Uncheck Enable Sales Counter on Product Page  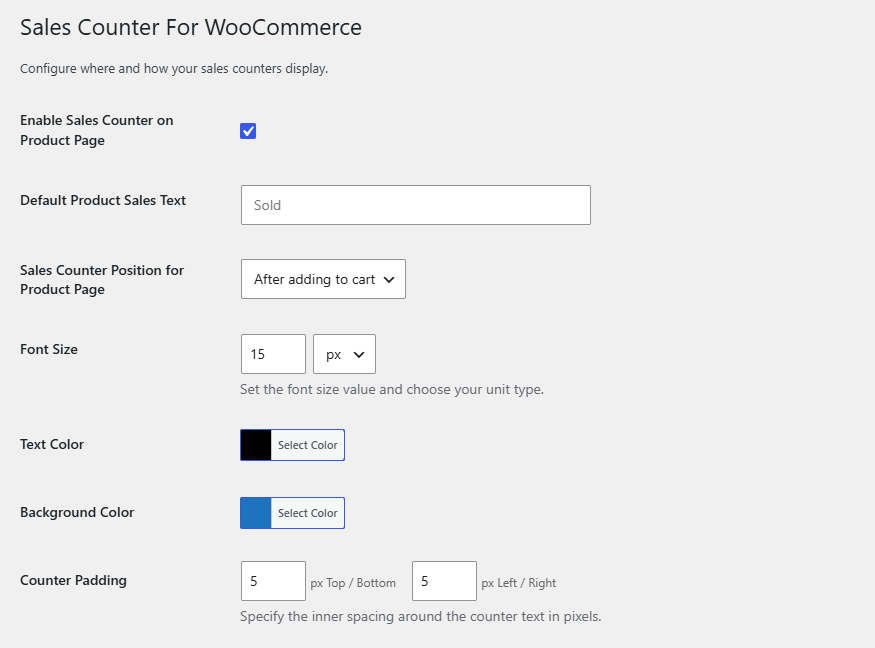[248, 131]
